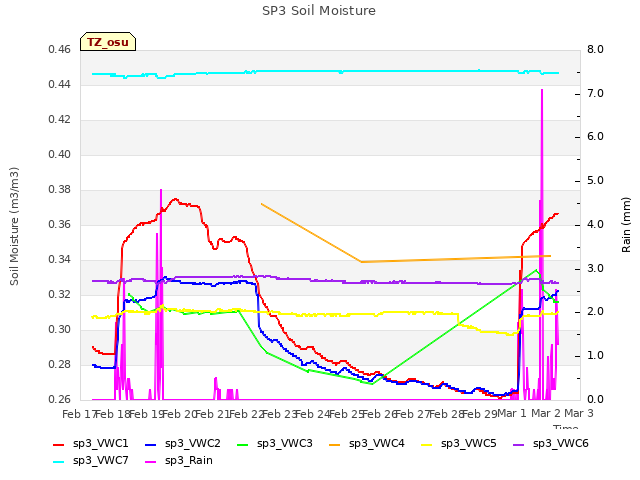Click the 7.0 rain axis tick label

tap(595, 93)
